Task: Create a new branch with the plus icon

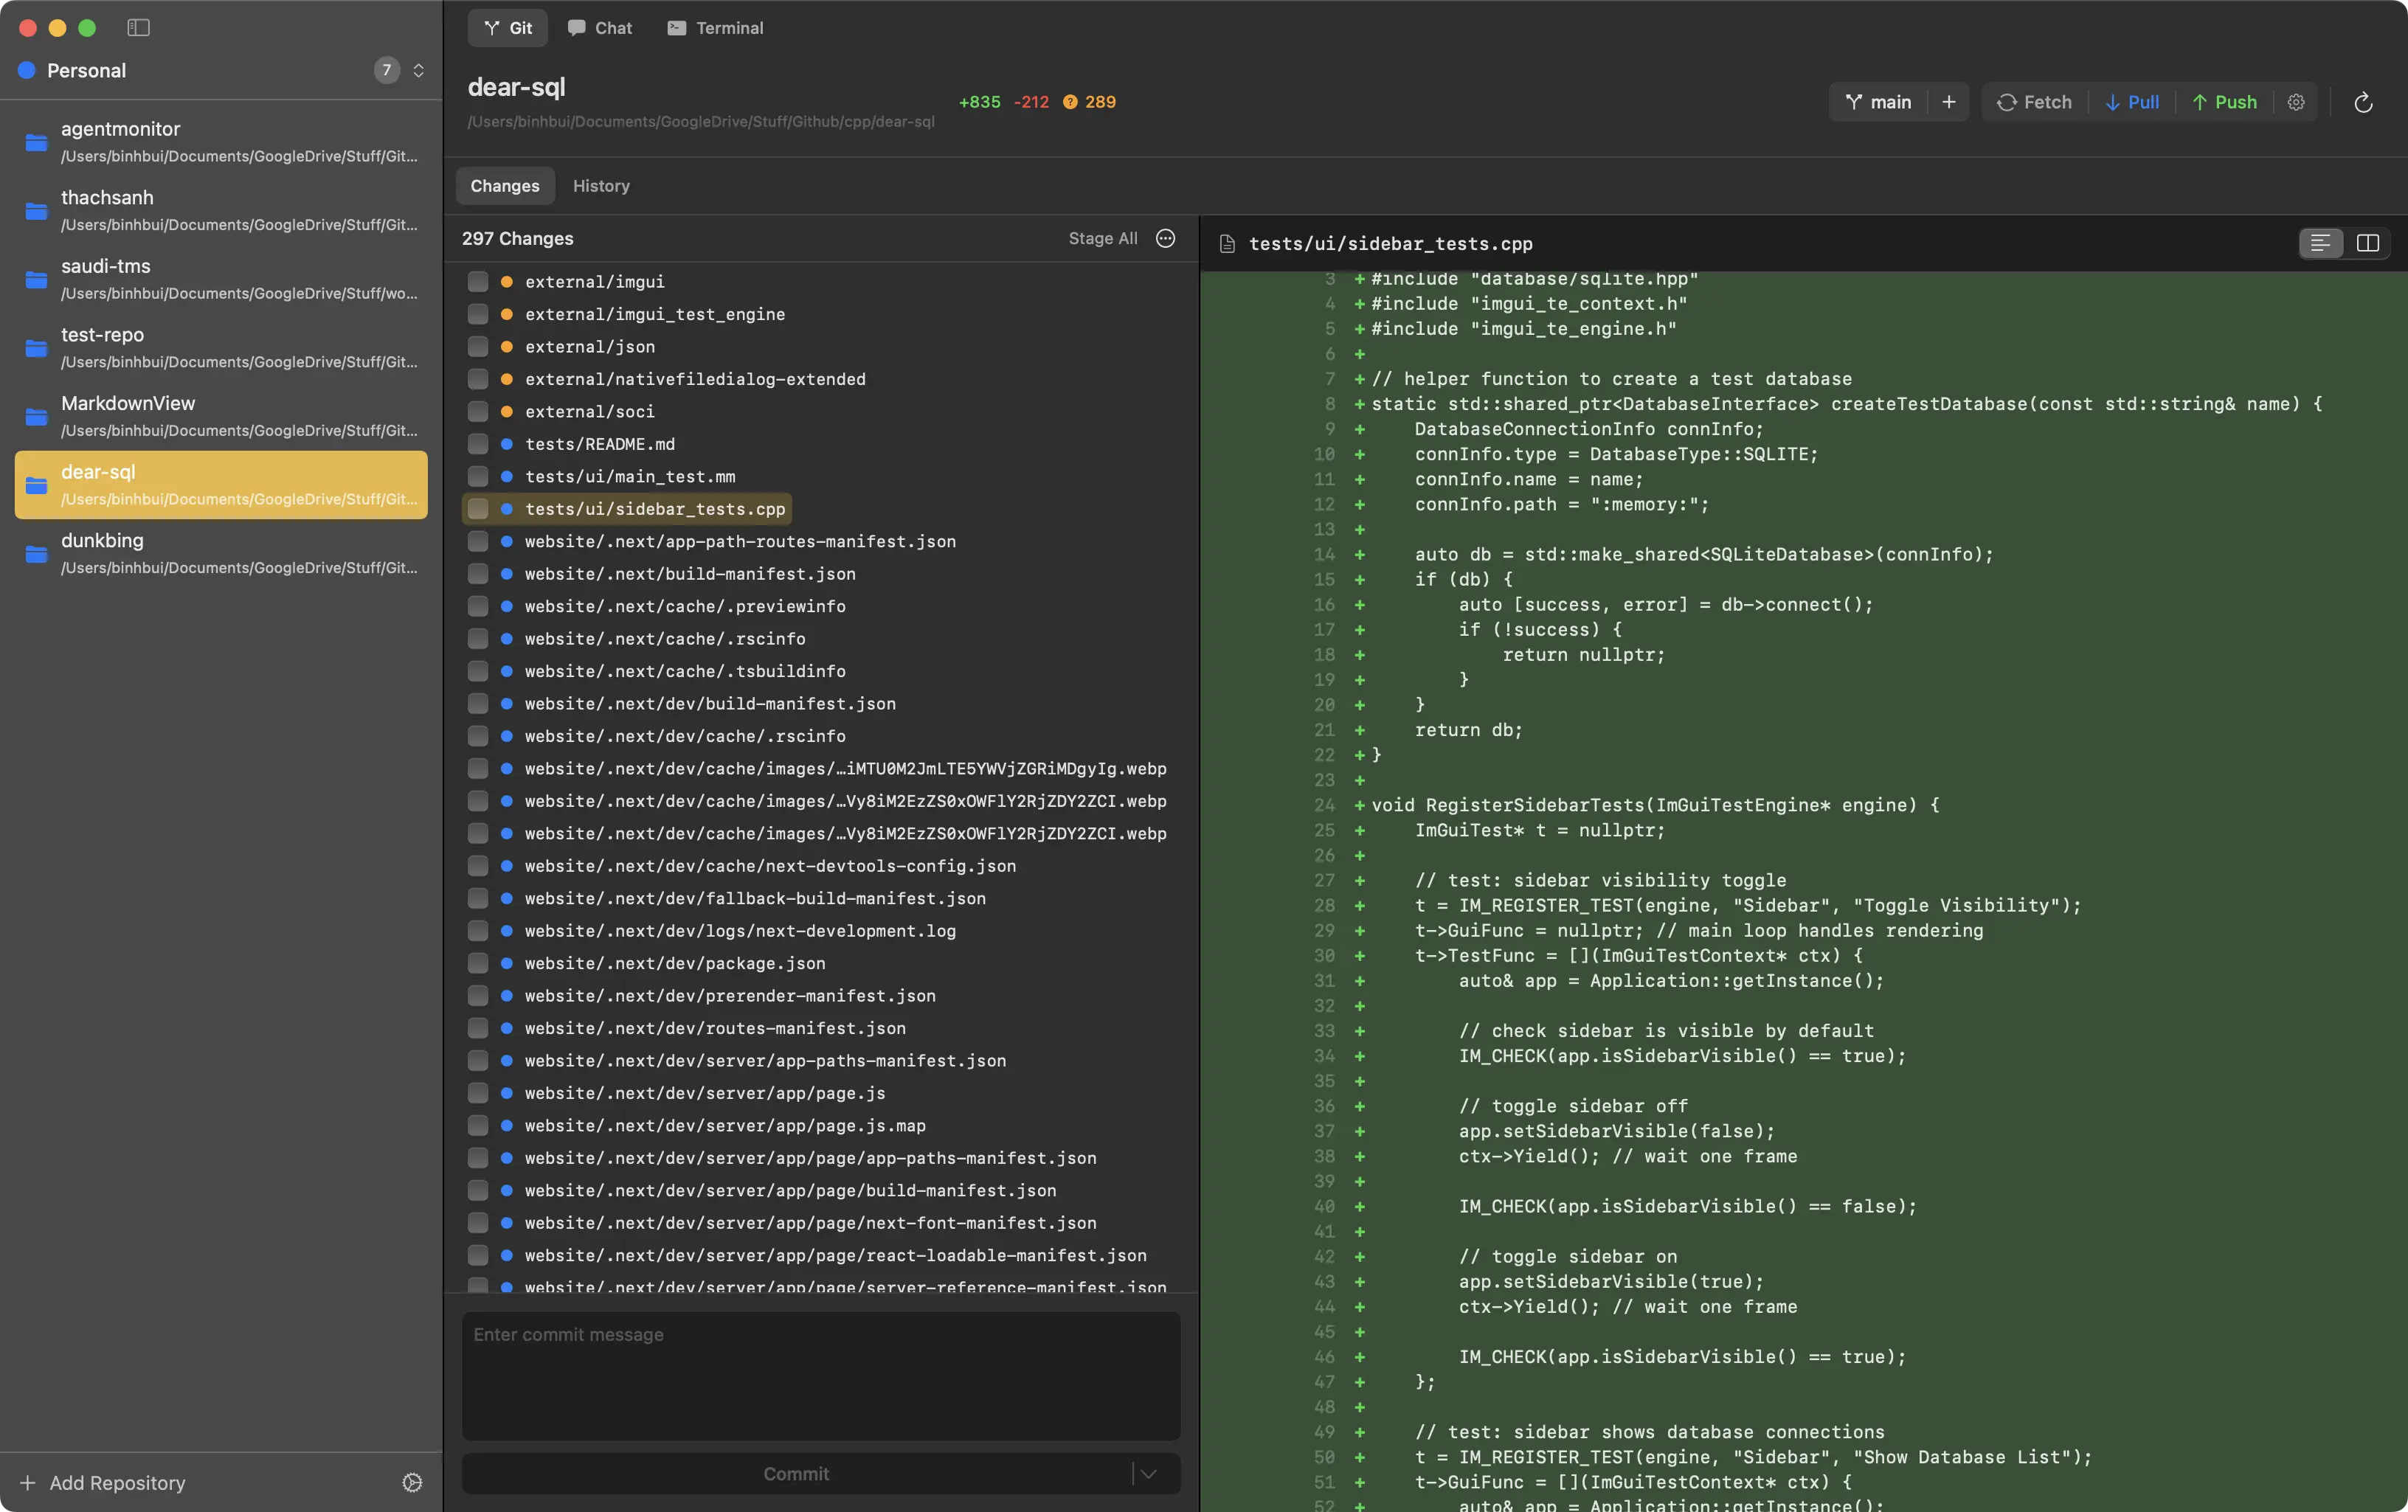Action: coord(1949,102)
